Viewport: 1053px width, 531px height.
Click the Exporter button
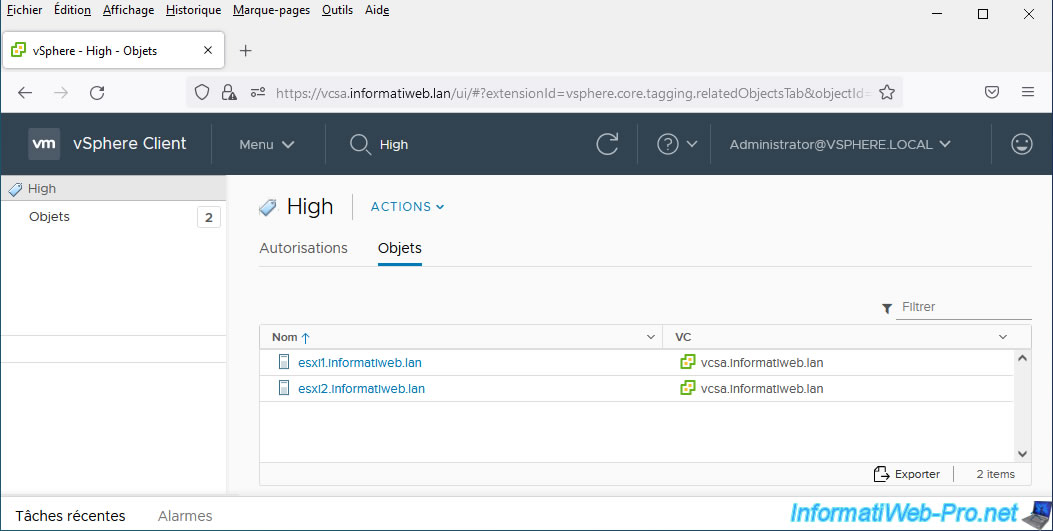coord(907,474)
